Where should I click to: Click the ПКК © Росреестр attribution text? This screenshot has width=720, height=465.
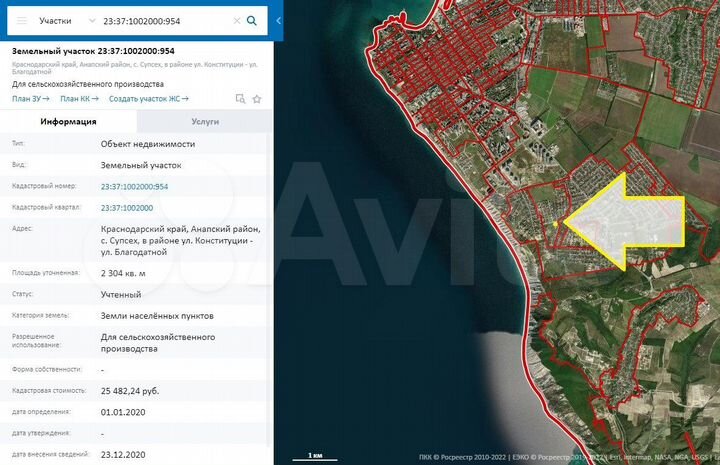click(462, 457)
